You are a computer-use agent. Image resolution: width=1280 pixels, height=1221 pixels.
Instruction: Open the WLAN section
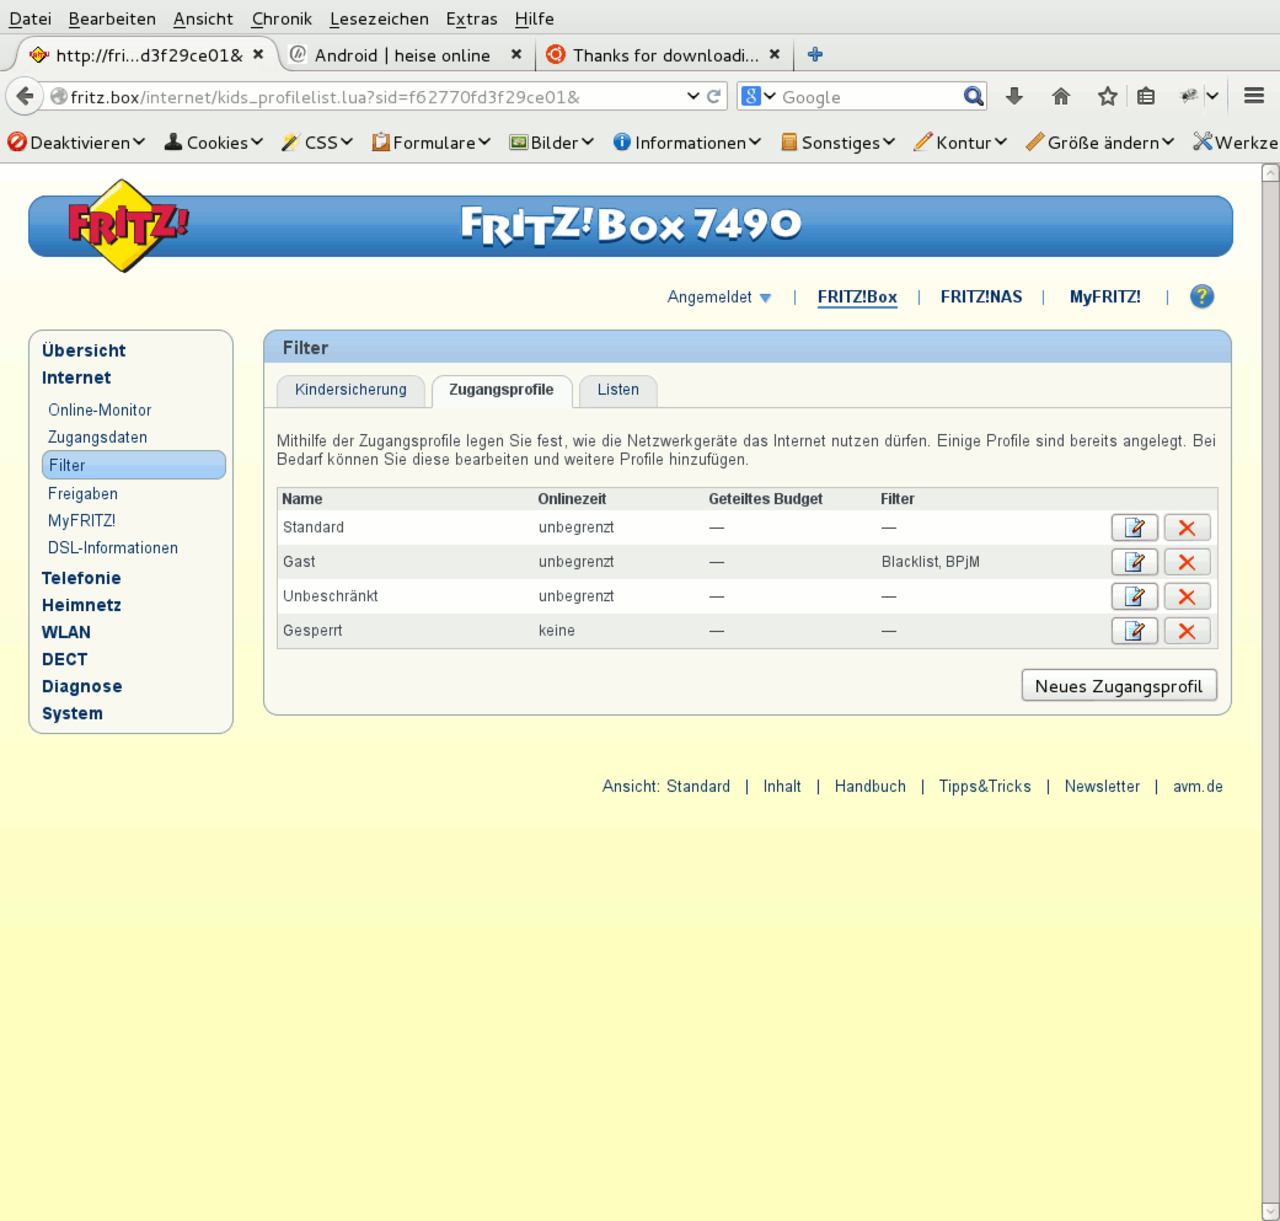(x=66, y=632)
